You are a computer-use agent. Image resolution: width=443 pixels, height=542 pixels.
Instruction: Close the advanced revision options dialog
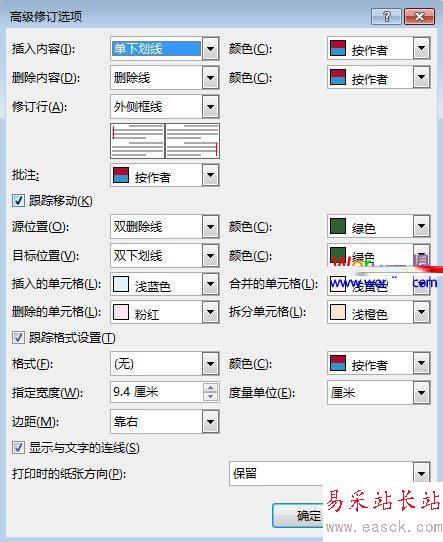click(x=419, y=17)
